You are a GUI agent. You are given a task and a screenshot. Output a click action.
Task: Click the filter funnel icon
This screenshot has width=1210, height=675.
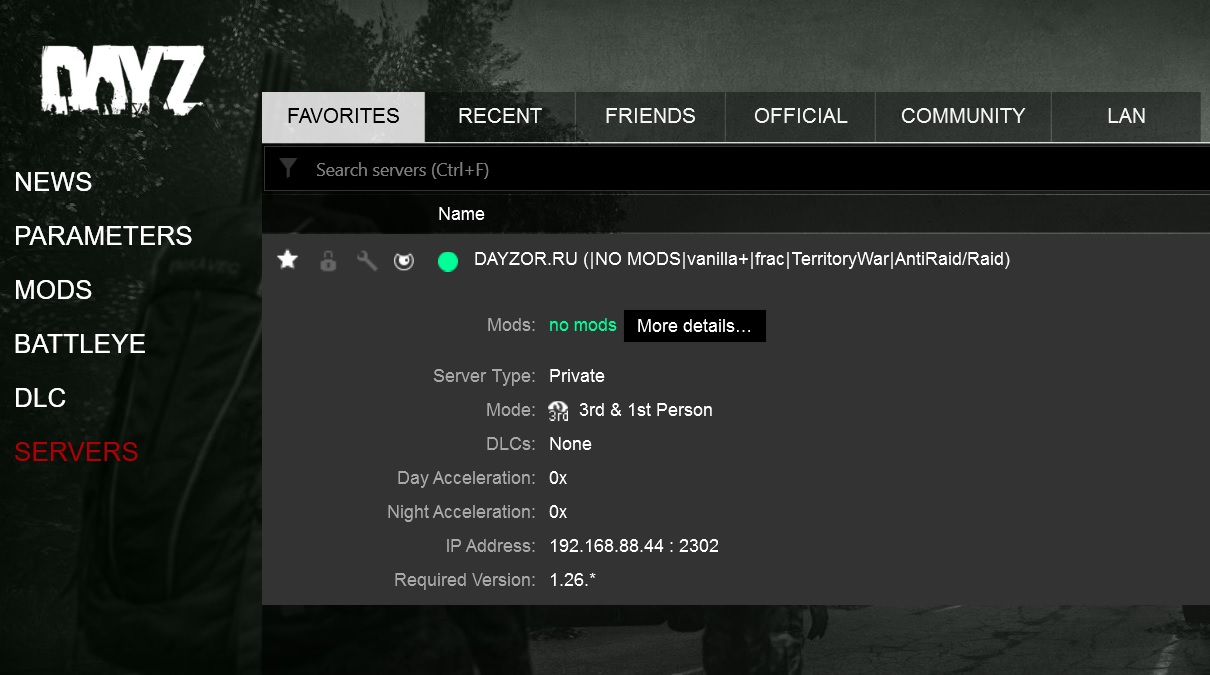[288, 168]
